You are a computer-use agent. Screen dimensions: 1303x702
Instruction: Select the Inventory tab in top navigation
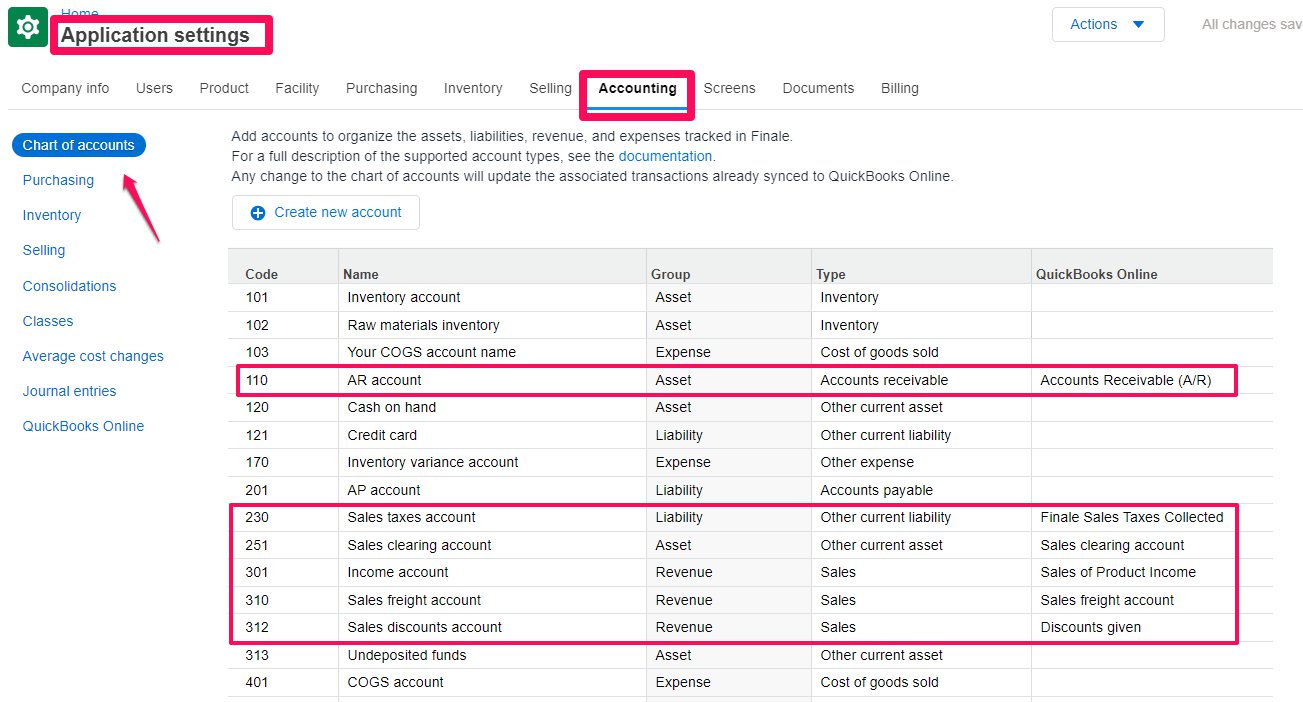click(473, 88)
